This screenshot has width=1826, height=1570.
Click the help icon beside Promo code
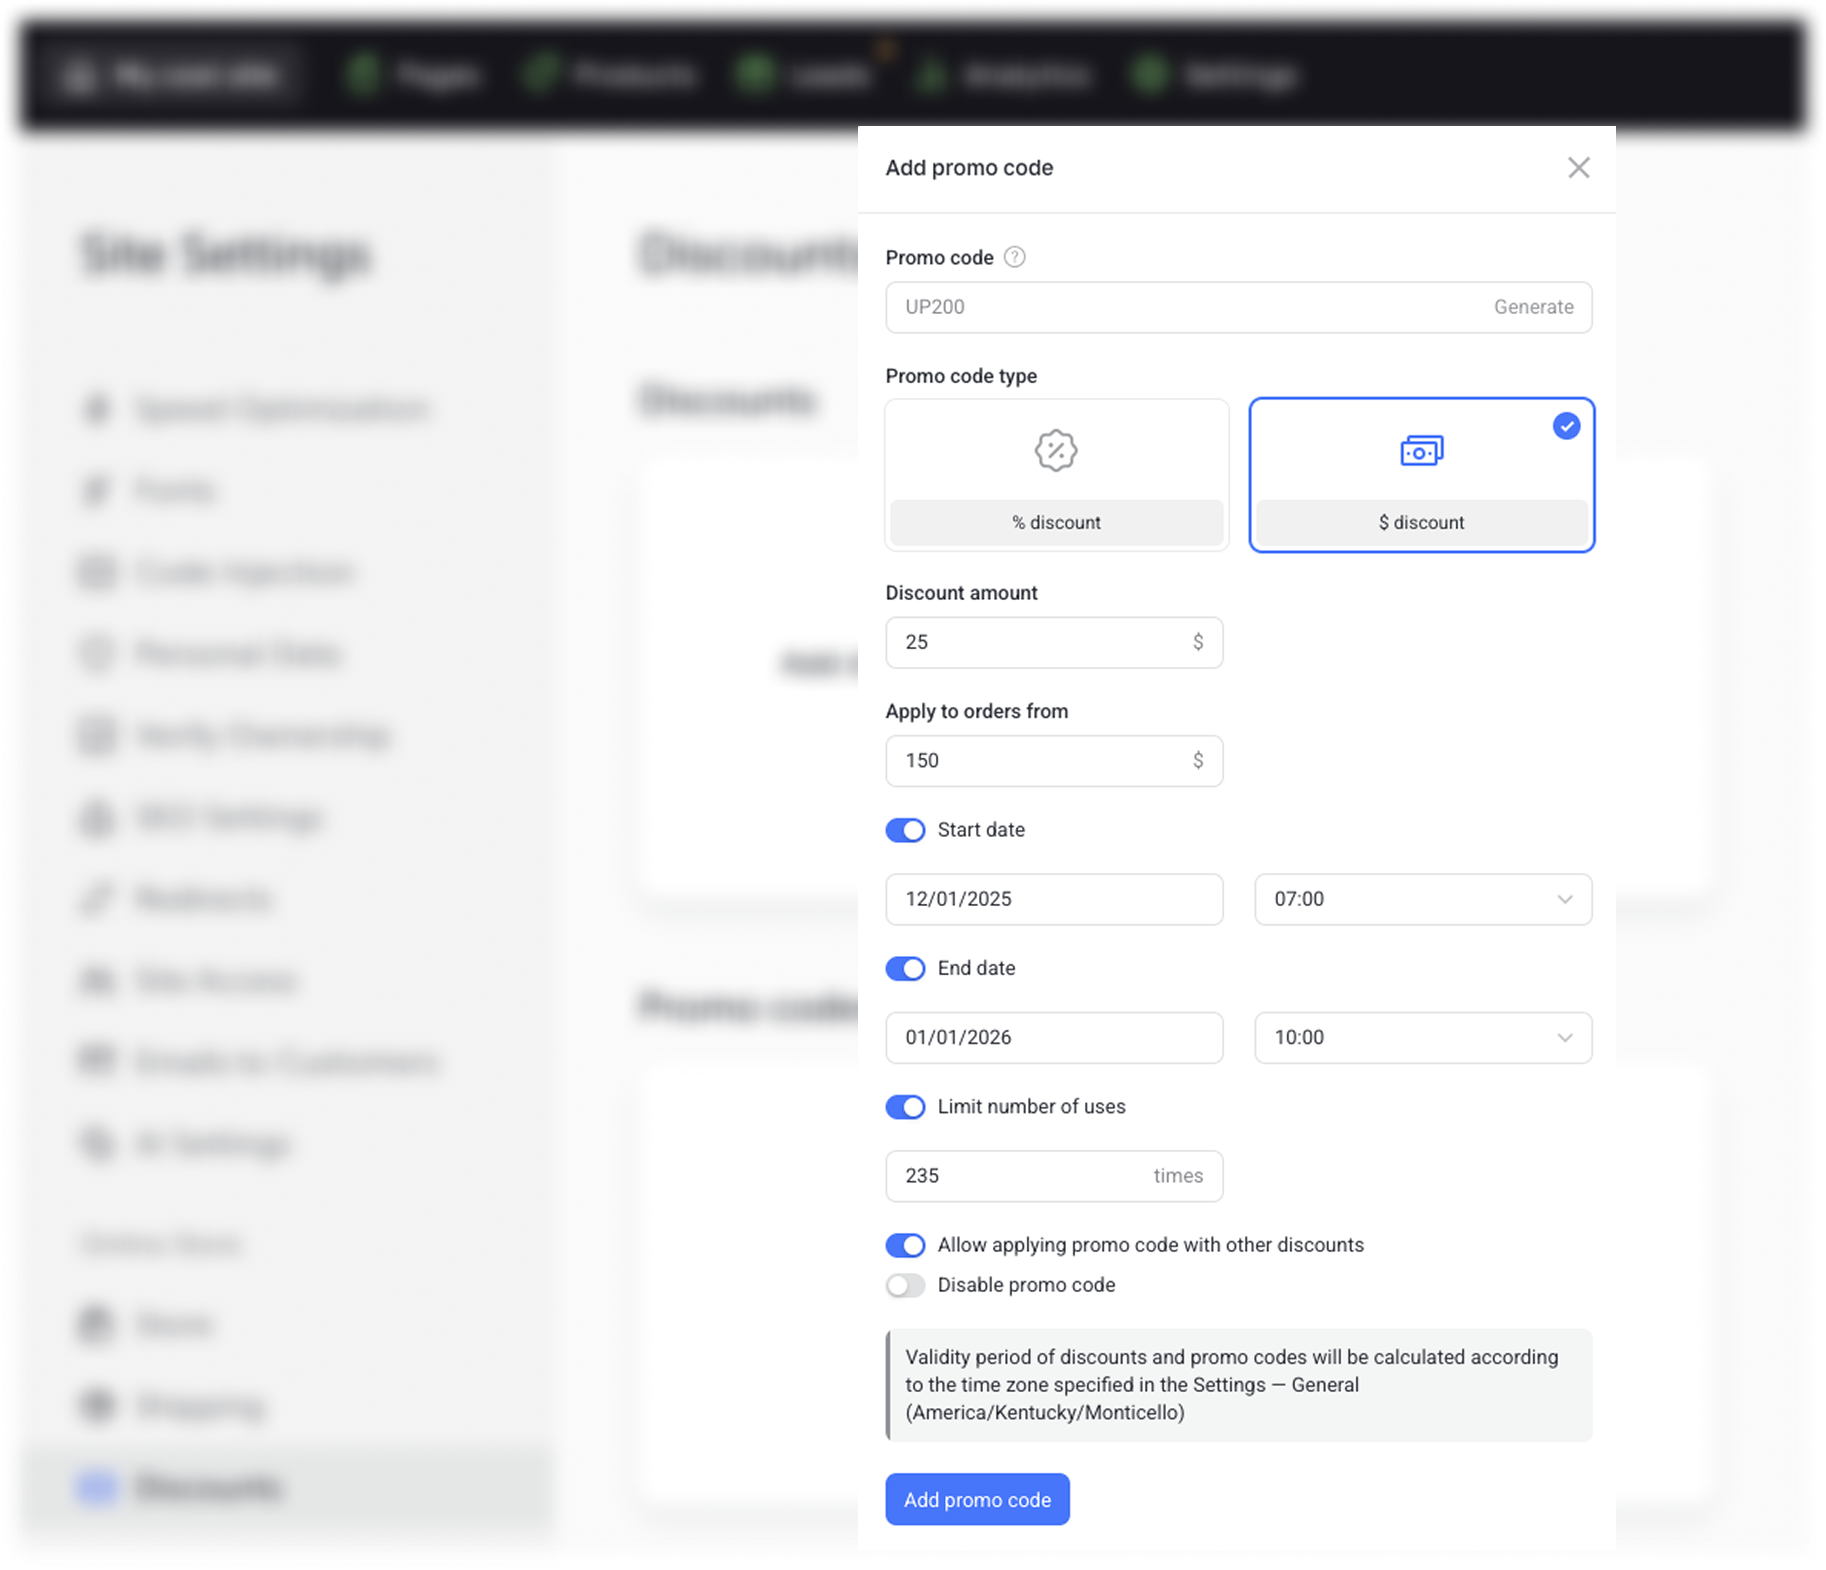pos(1014,257)
